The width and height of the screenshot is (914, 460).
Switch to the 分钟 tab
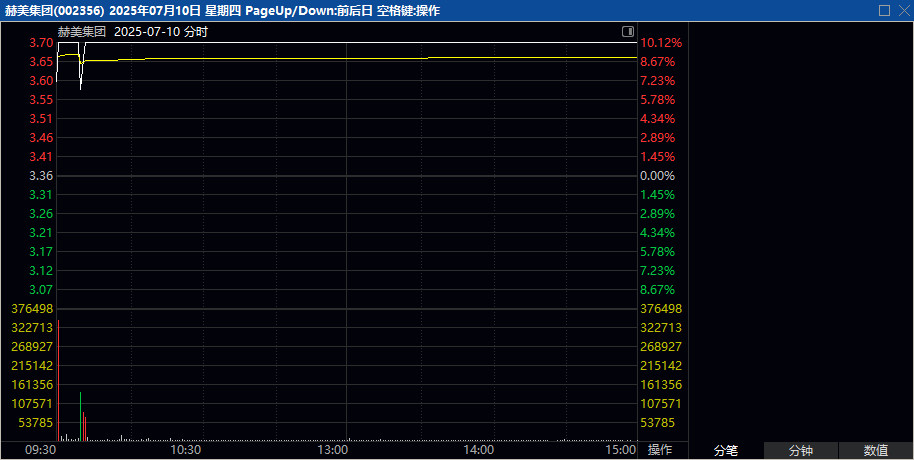tap(801, 451)
